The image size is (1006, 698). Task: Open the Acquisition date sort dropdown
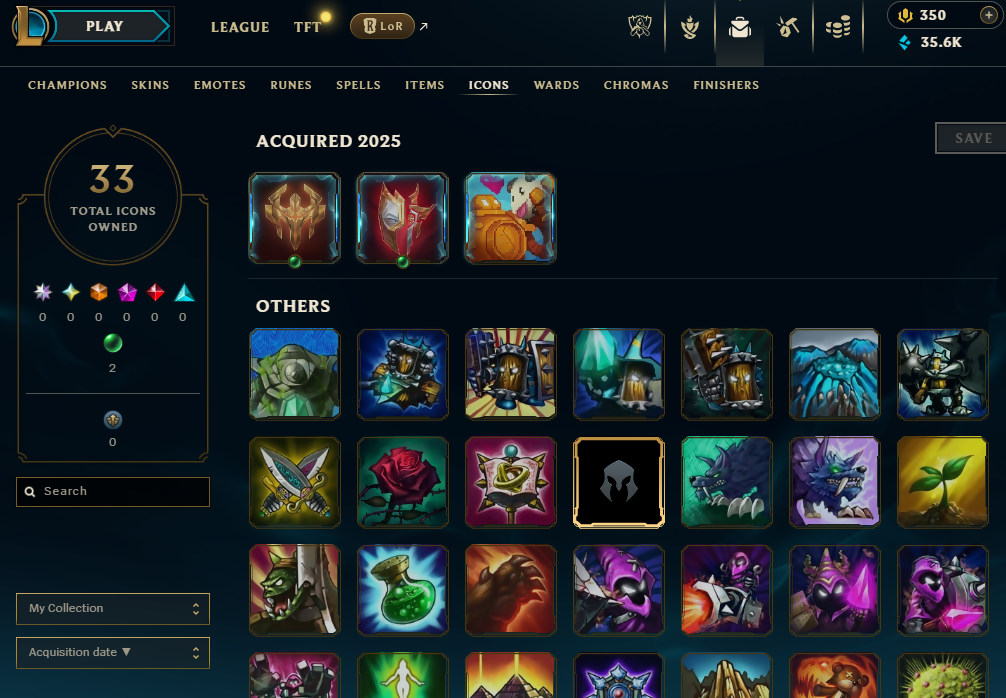click(x=113, y=652)
